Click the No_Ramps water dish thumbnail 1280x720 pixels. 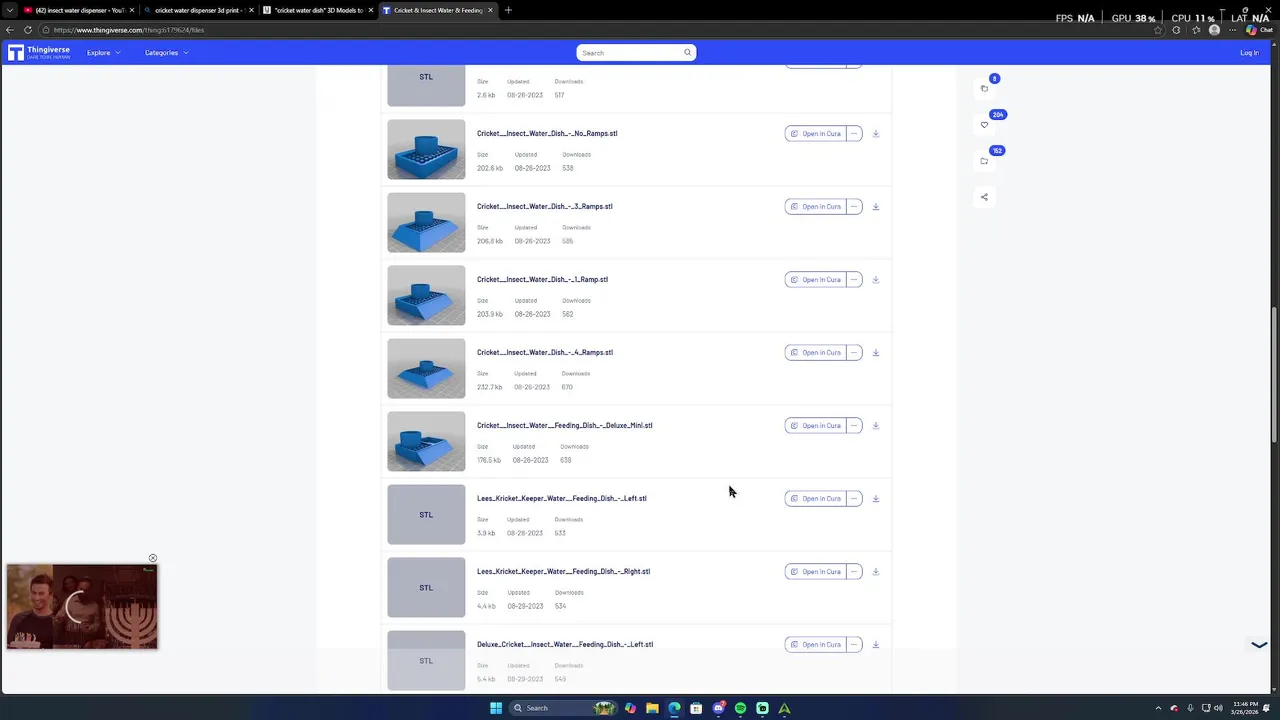point(426,149)
